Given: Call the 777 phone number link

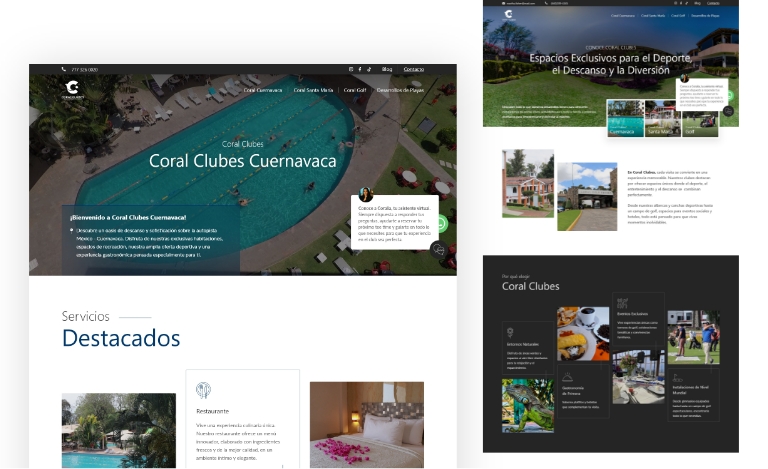Looking at the screenshot, I should click(84, 70).
